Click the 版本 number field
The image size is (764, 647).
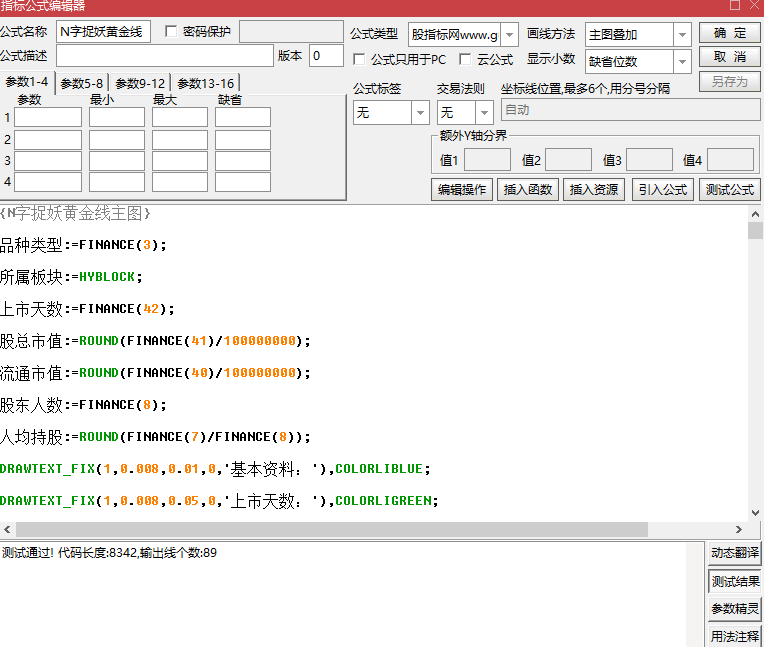click(326, 56)
